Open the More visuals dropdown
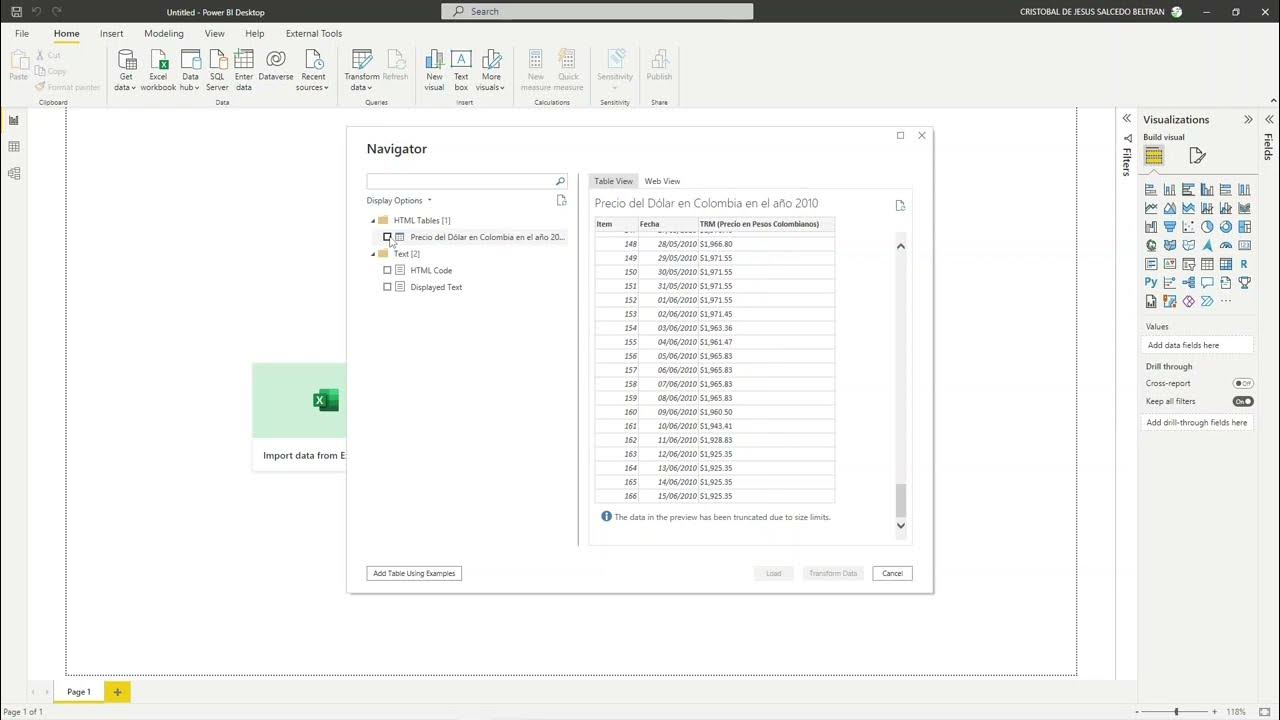Screen dimensions: 1280x720 [x=491, y=70]
